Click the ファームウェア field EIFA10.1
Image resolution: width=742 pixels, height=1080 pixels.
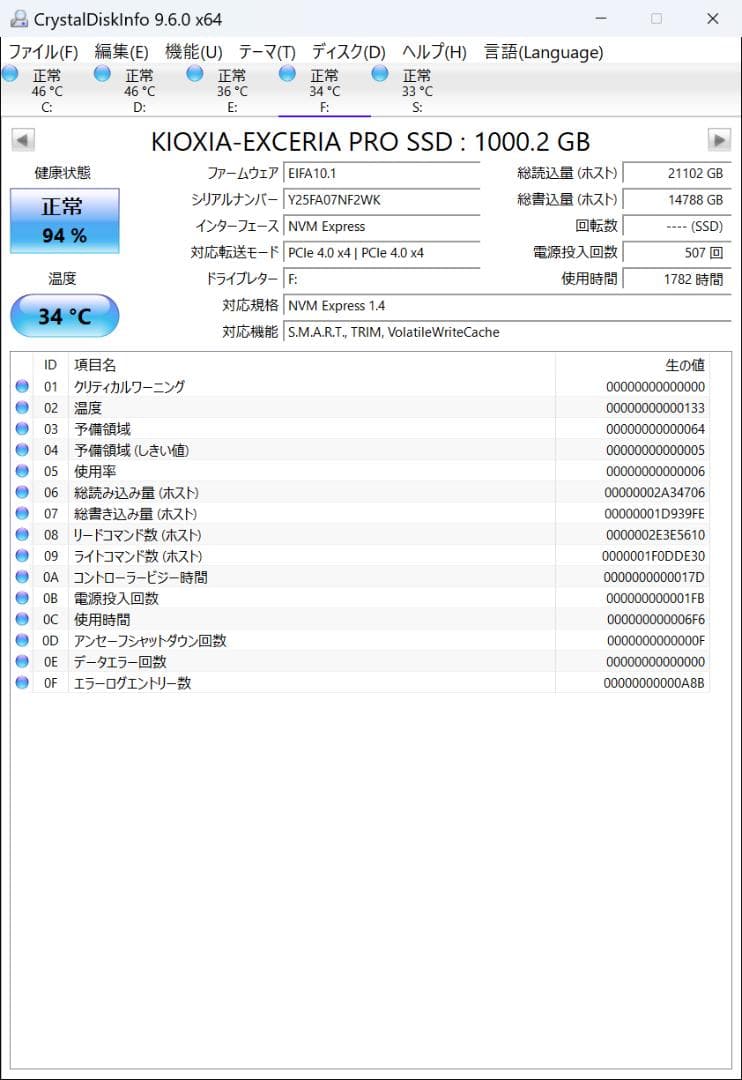[382, 174]
